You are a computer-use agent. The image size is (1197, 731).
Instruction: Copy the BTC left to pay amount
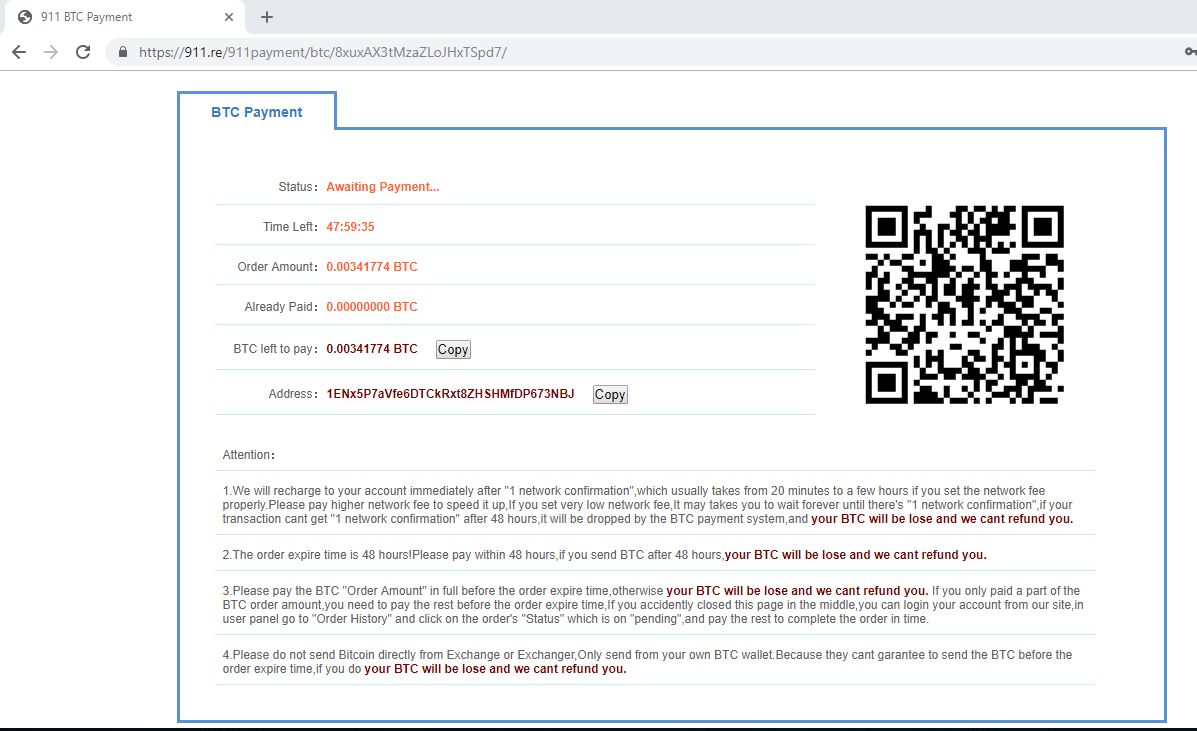coord(453,349)
